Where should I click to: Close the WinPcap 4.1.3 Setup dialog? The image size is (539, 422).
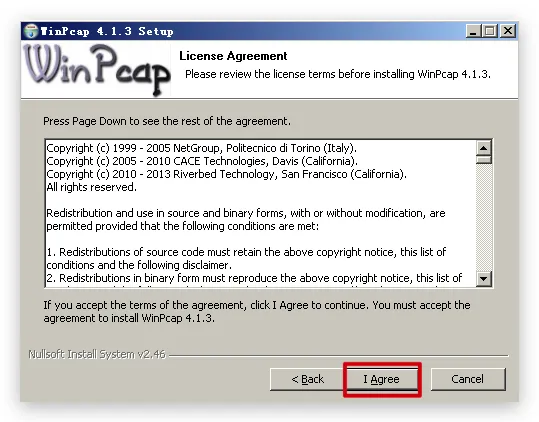coord(508,31)
